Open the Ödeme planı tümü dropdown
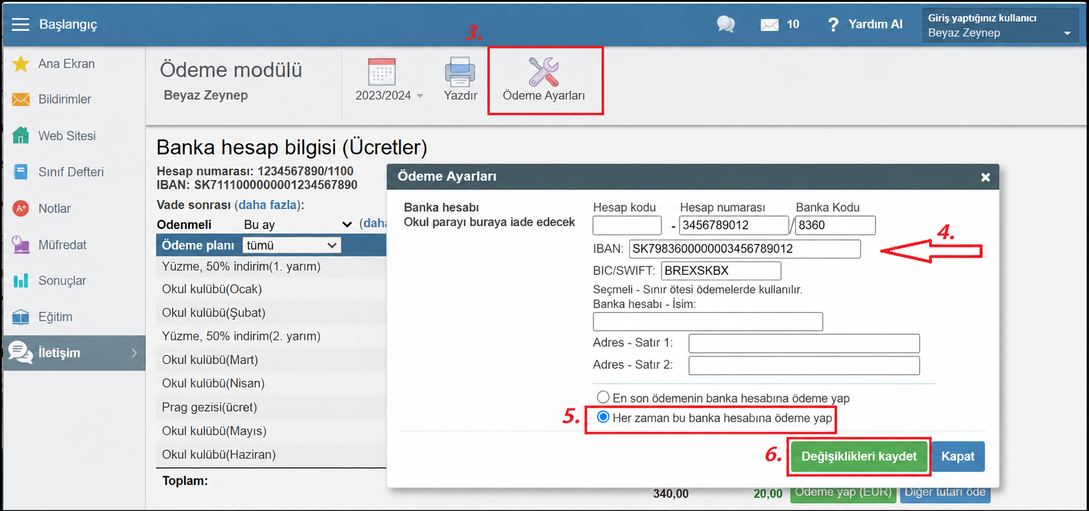 tap(290, 245)
